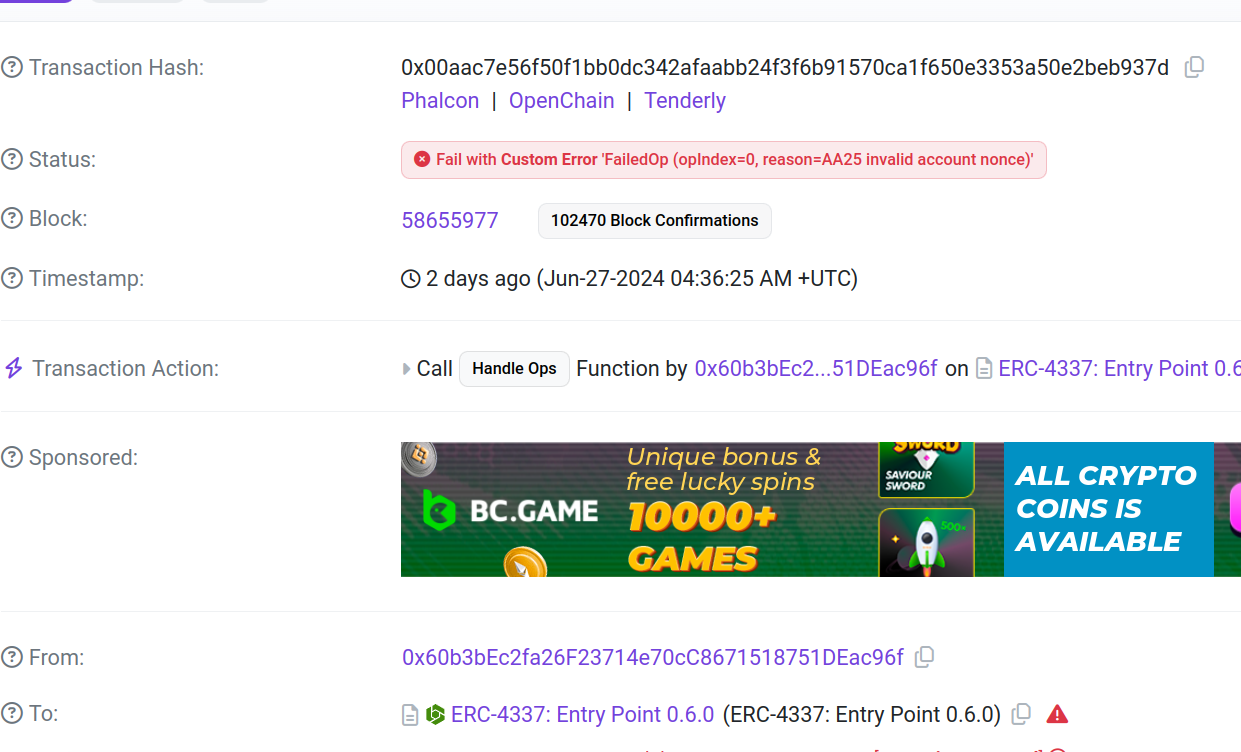Open help icon next to Transaction Hash
Image resolution: width=1241 pixels, height=752 pixels.
[x=12, y=68]
